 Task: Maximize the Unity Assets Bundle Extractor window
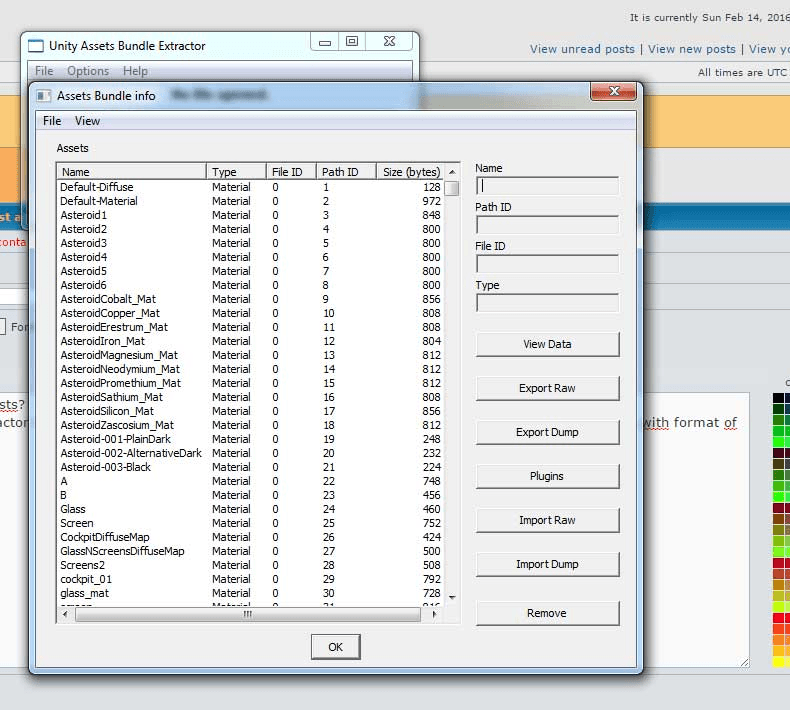click(x=352, y=42)
